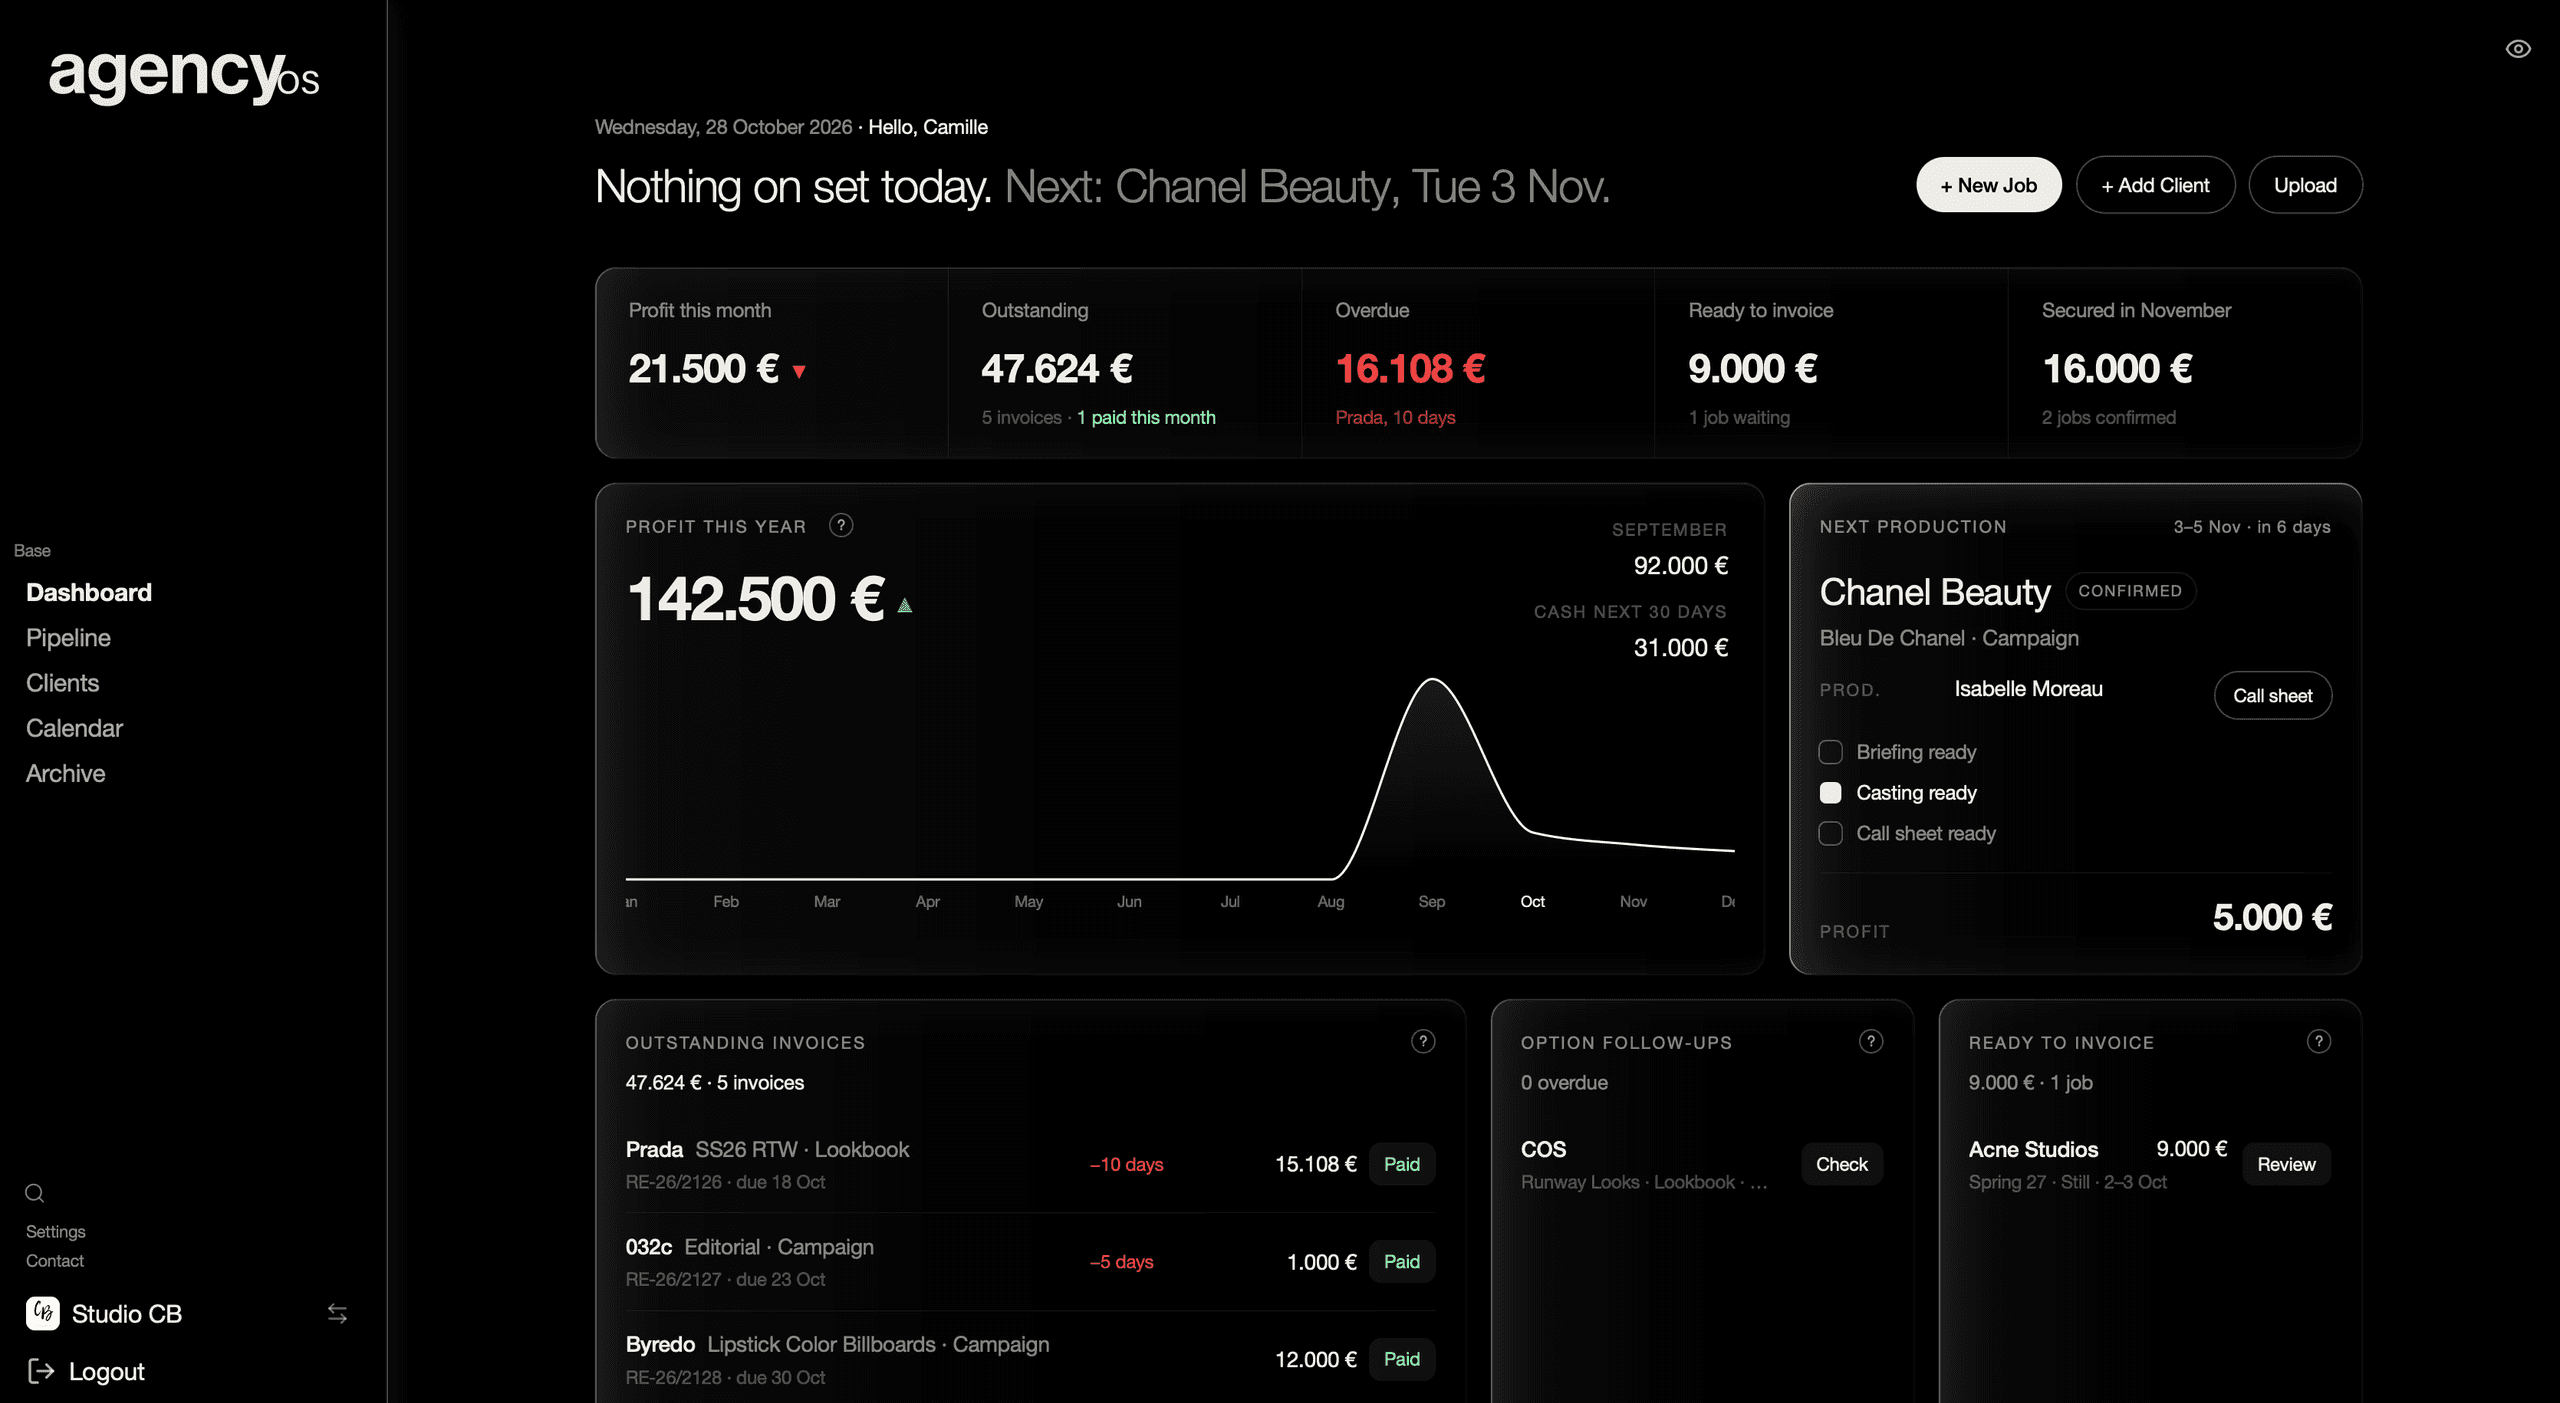The height and width of the screenshot is (1403, 2560).
Task: Mark the Prada invoice as Paid
Action: point(1401,1164)
